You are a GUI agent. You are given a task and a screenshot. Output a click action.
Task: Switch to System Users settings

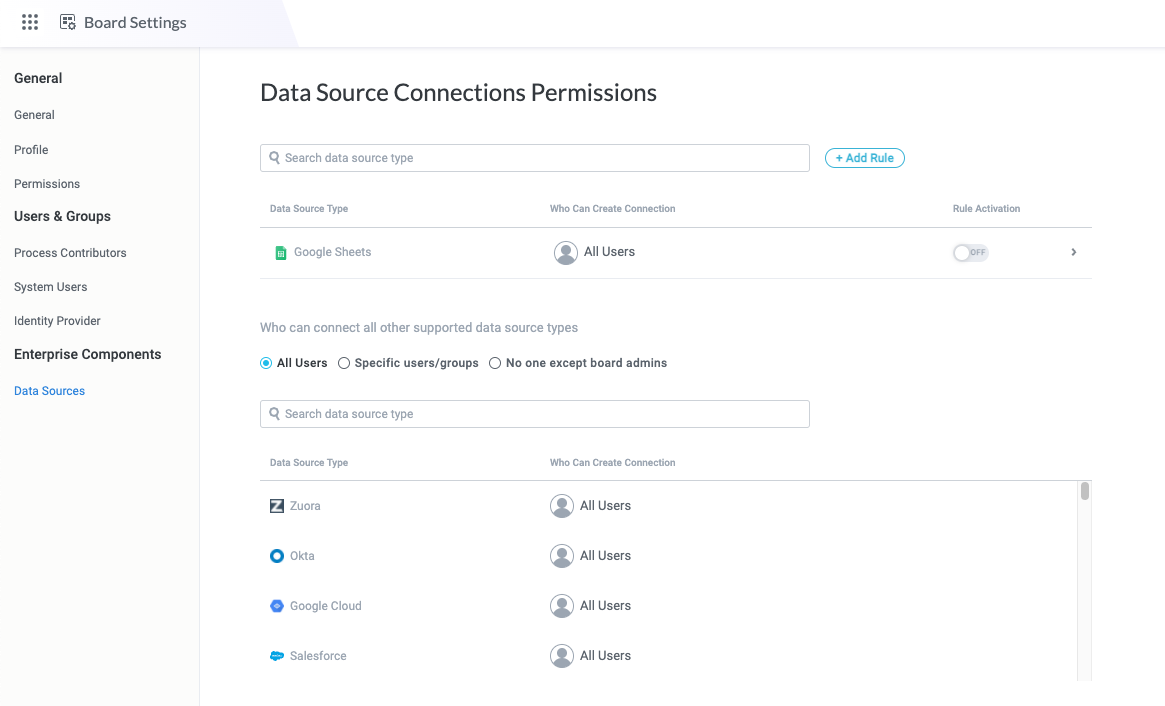[50, 286]
